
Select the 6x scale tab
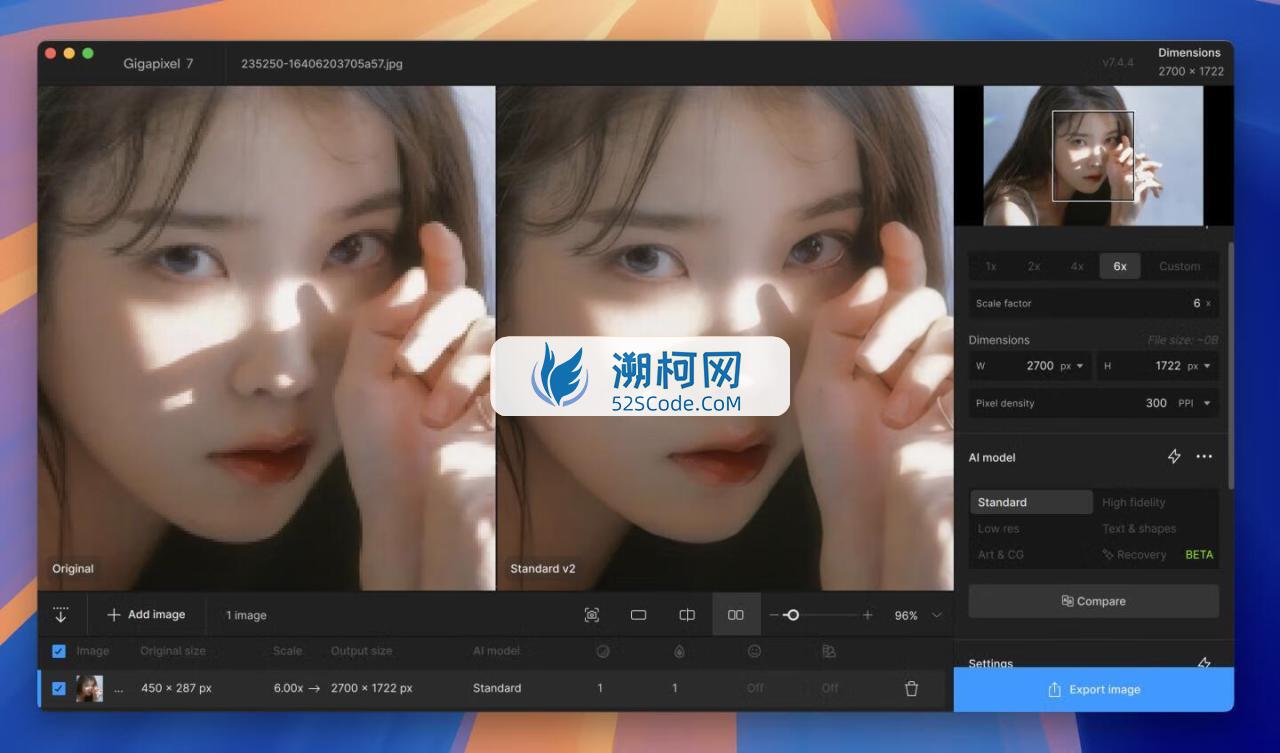click(x=1120, y=266)
